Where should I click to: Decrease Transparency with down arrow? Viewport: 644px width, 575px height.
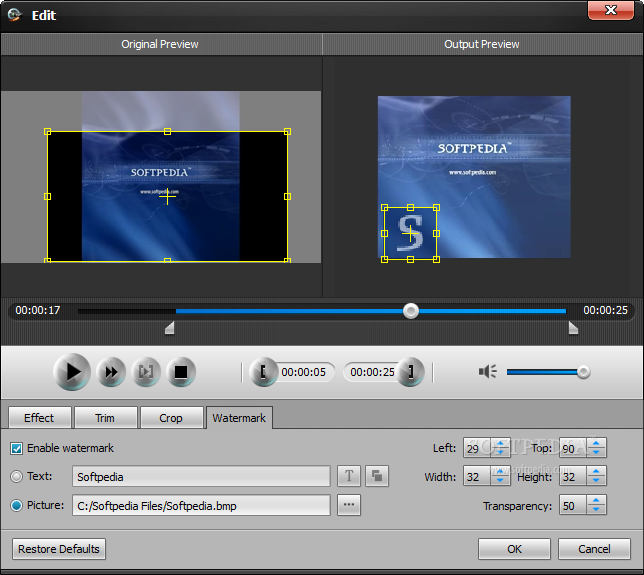click(x=596, y=510)
